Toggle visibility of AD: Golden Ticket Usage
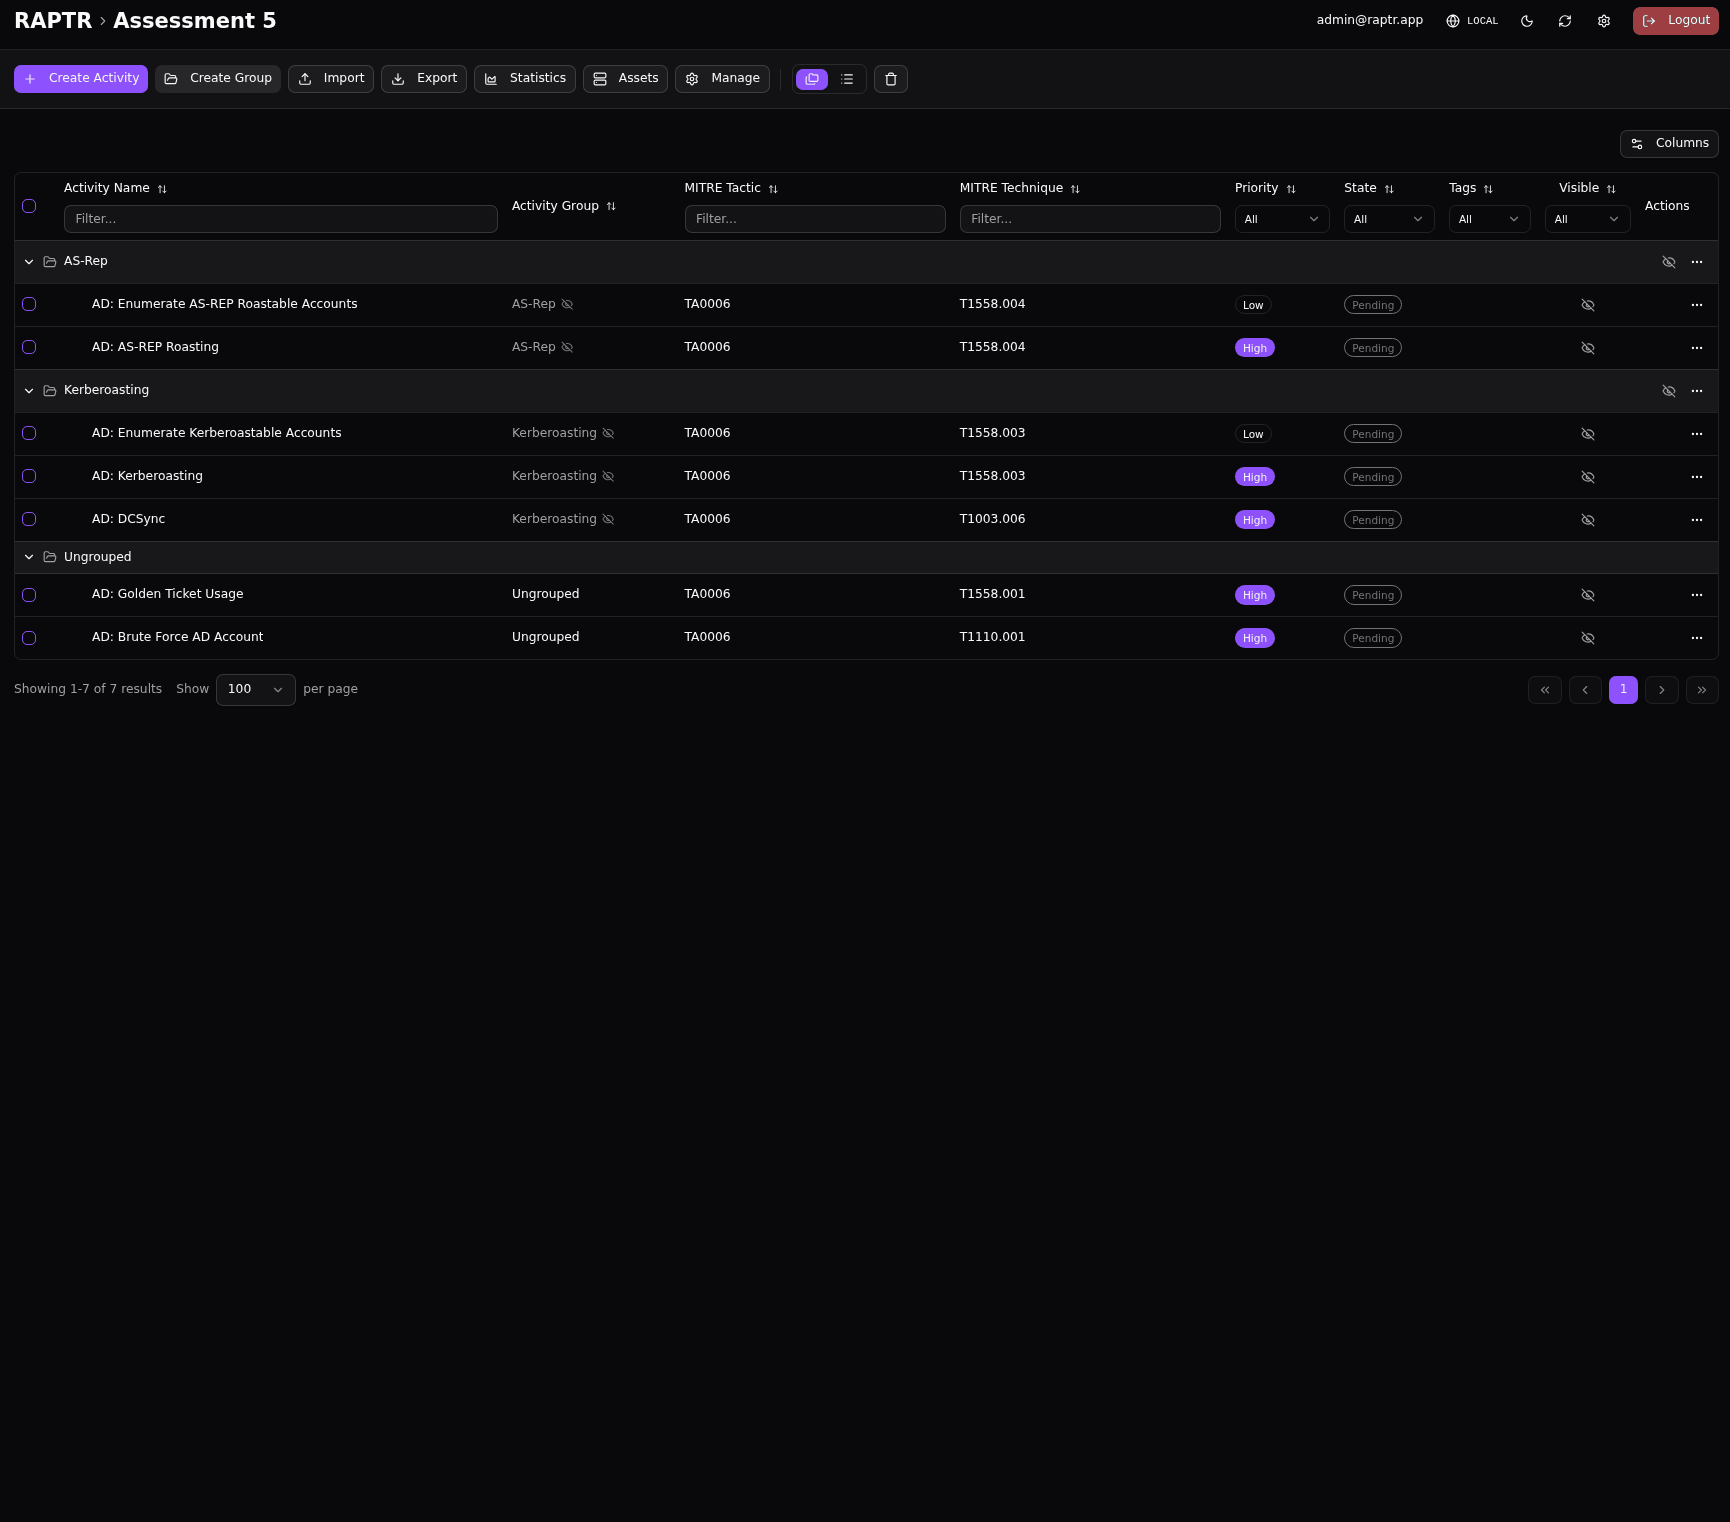Viewport: 1730px width, 1522px height. (1587, 595)
